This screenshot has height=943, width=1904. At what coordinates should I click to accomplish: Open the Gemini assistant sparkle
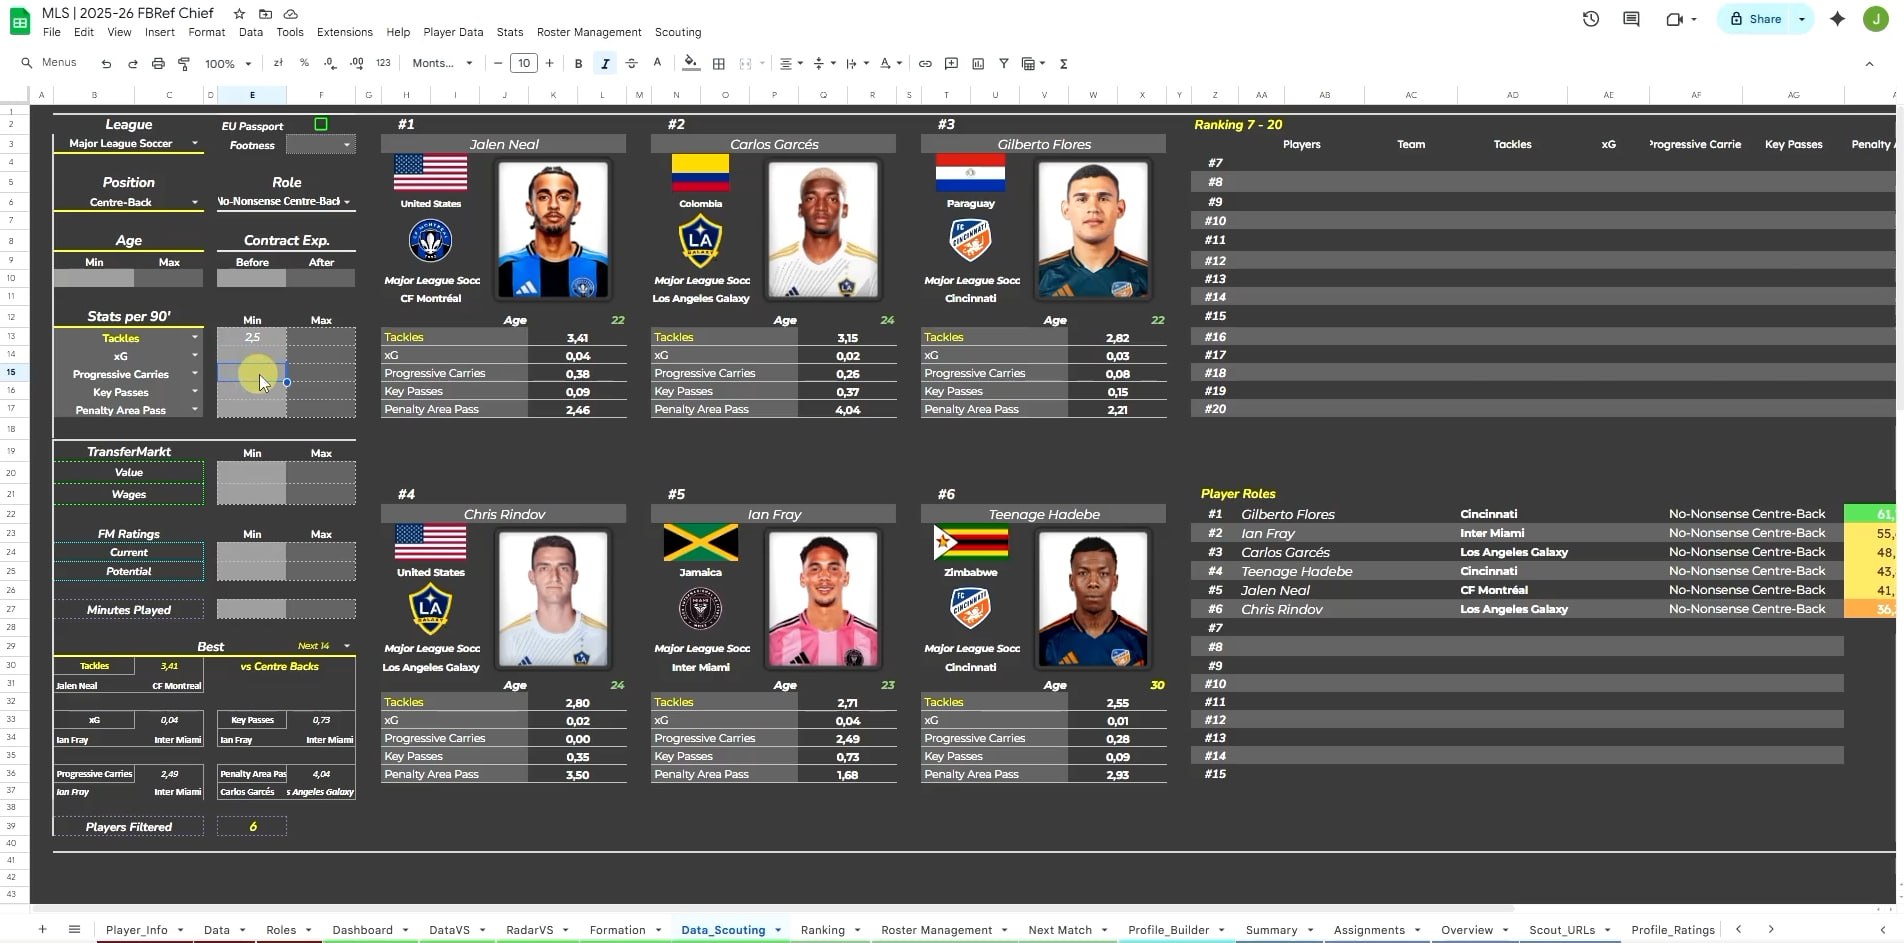[1837, 19]
